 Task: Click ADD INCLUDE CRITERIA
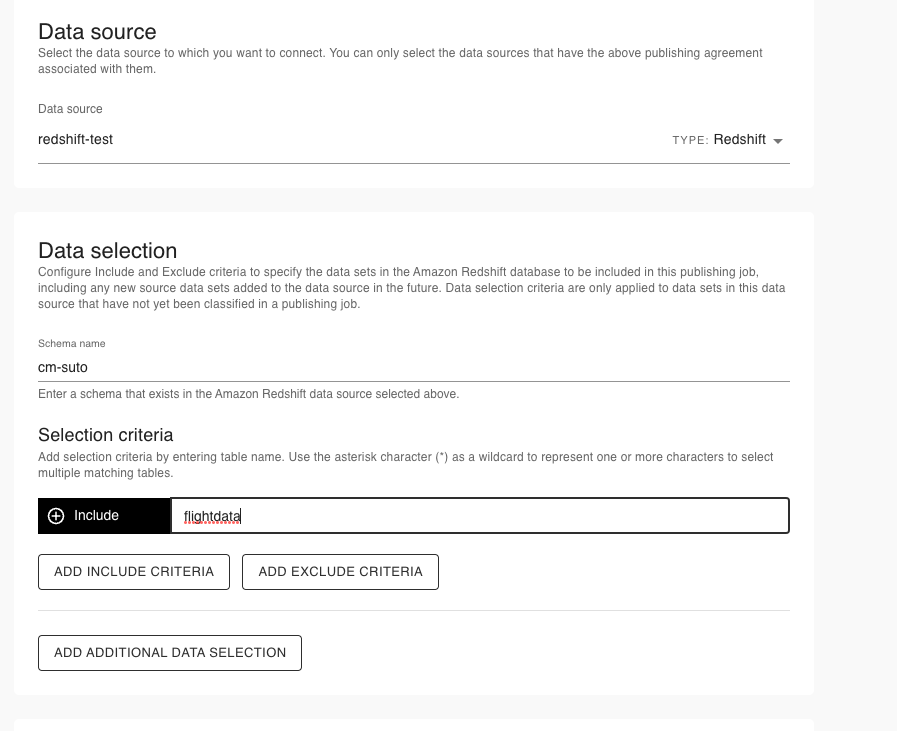[133, 571]
